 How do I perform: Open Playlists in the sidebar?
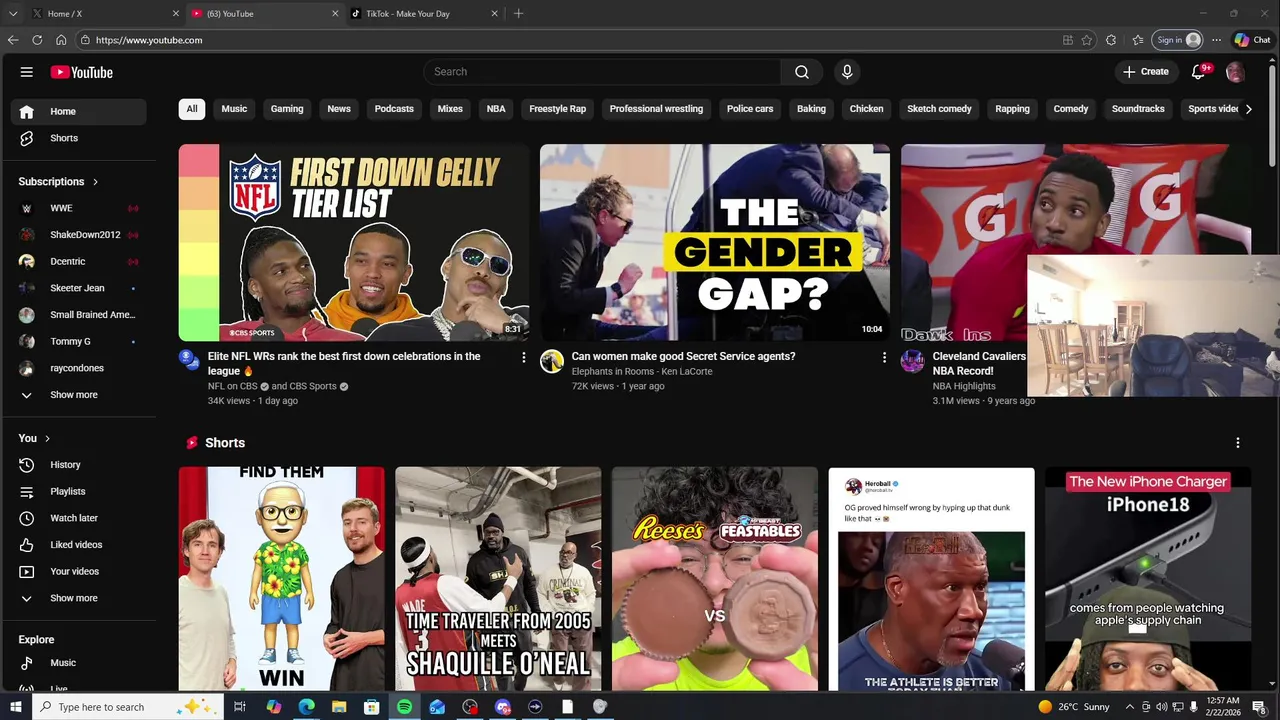coord(78,491)
